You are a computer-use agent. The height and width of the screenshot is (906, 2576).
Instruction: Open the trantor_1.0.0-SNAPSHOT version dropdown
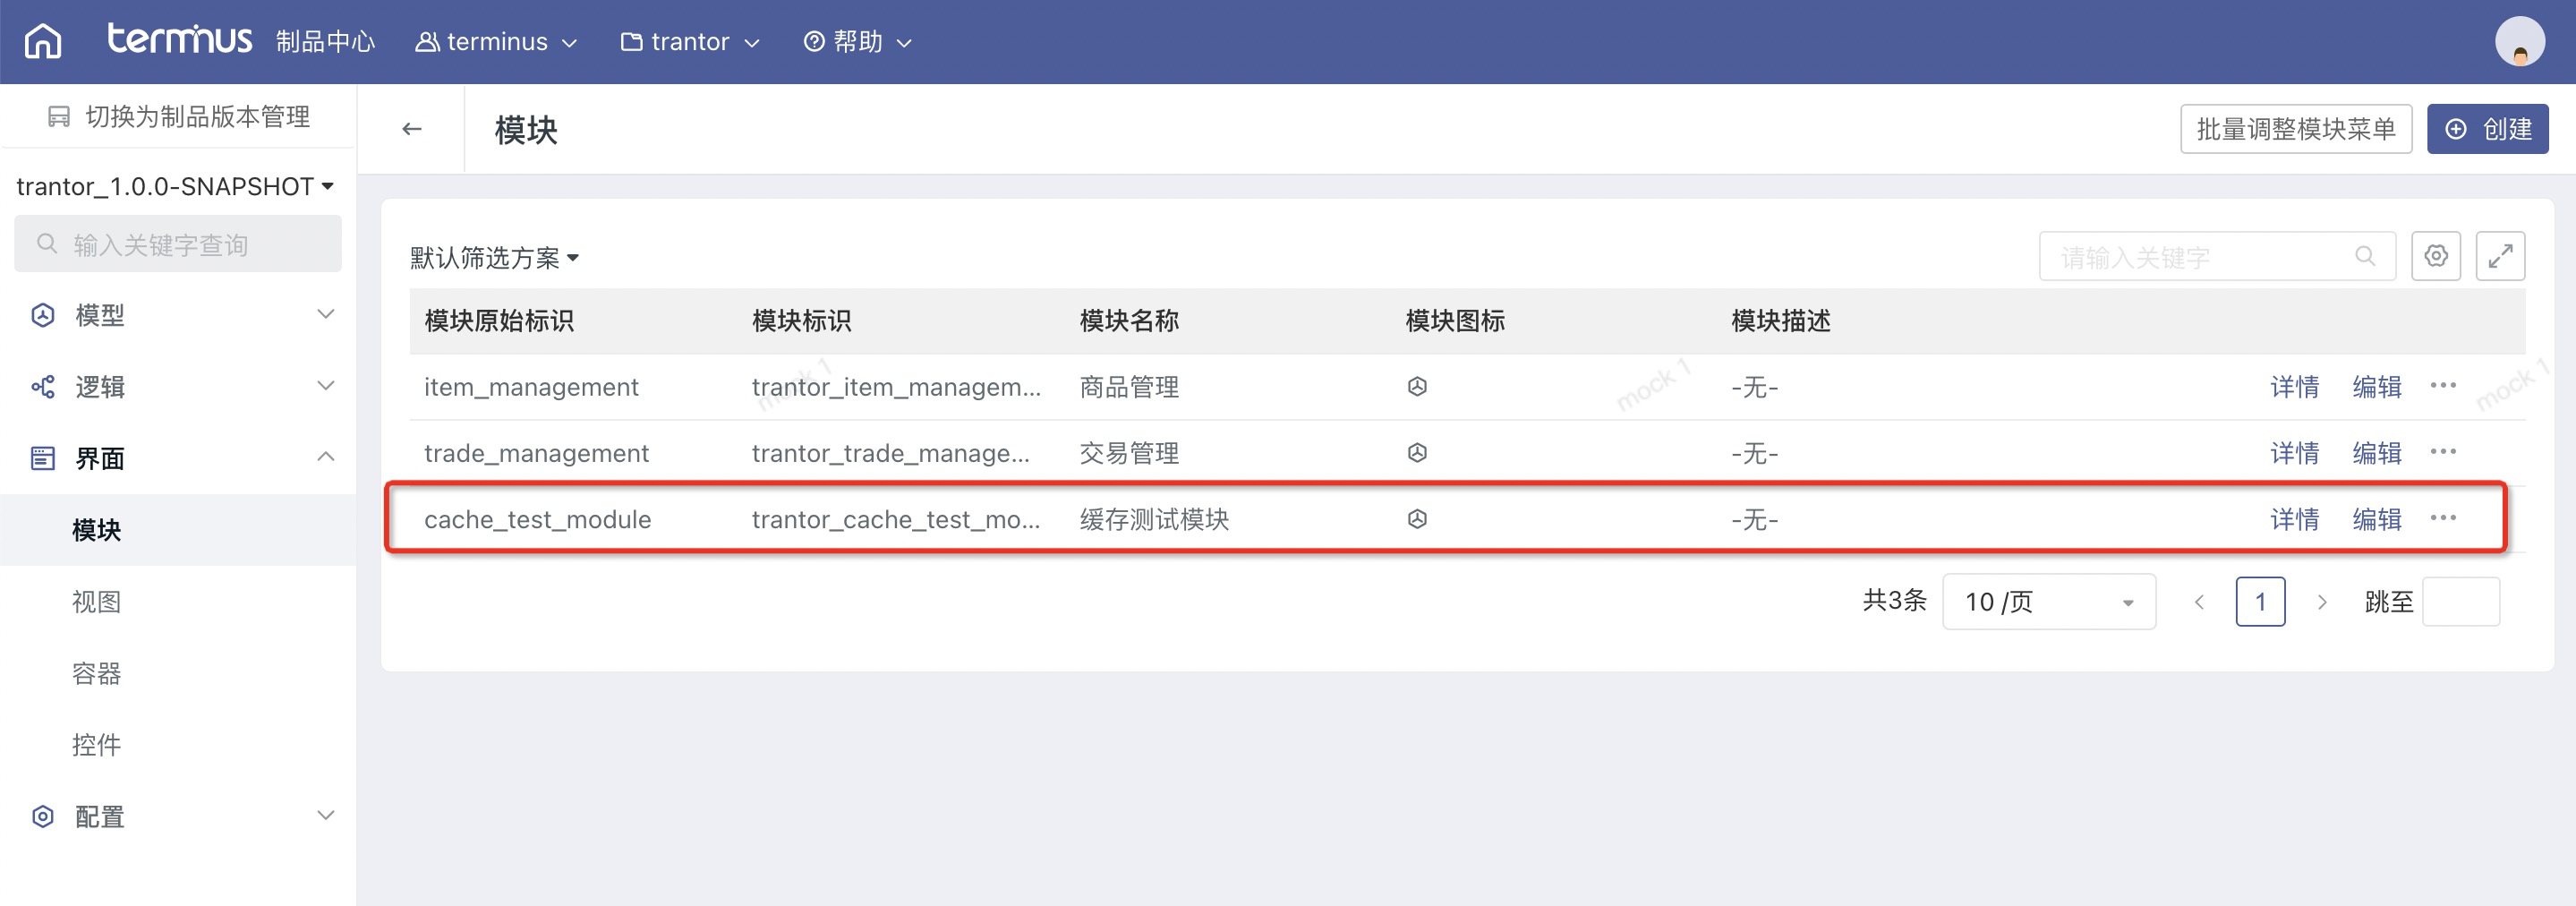(175, 187)
